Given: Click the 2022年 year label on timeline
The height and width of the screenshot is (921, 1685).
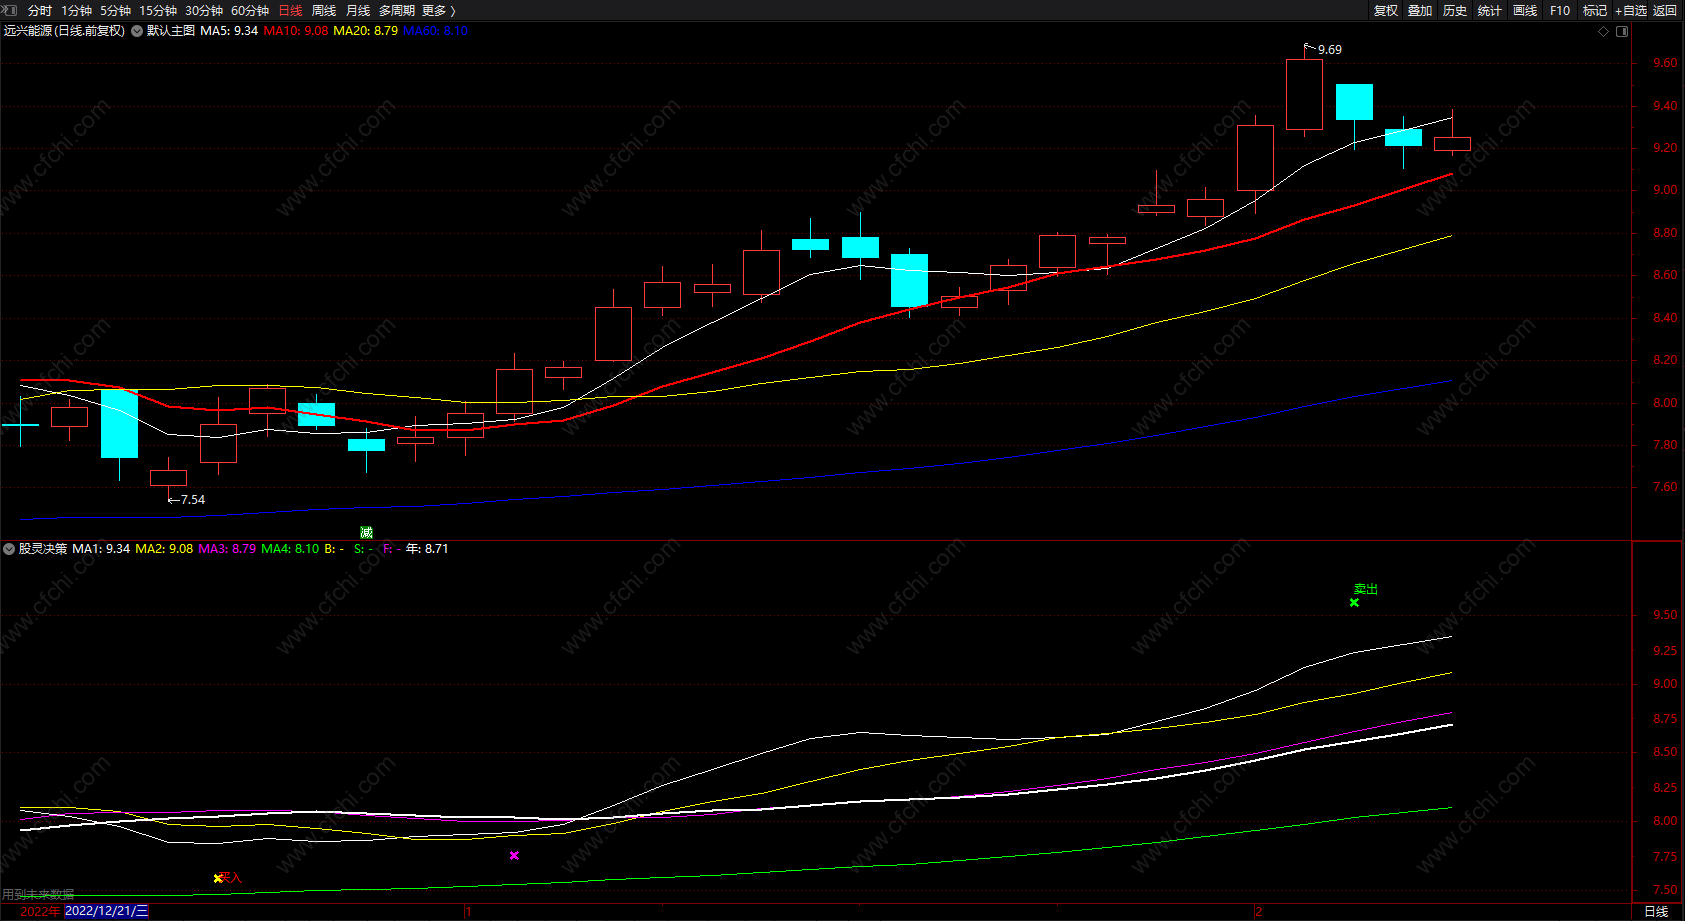Looking at the screenshot, I should click(41, 911).
